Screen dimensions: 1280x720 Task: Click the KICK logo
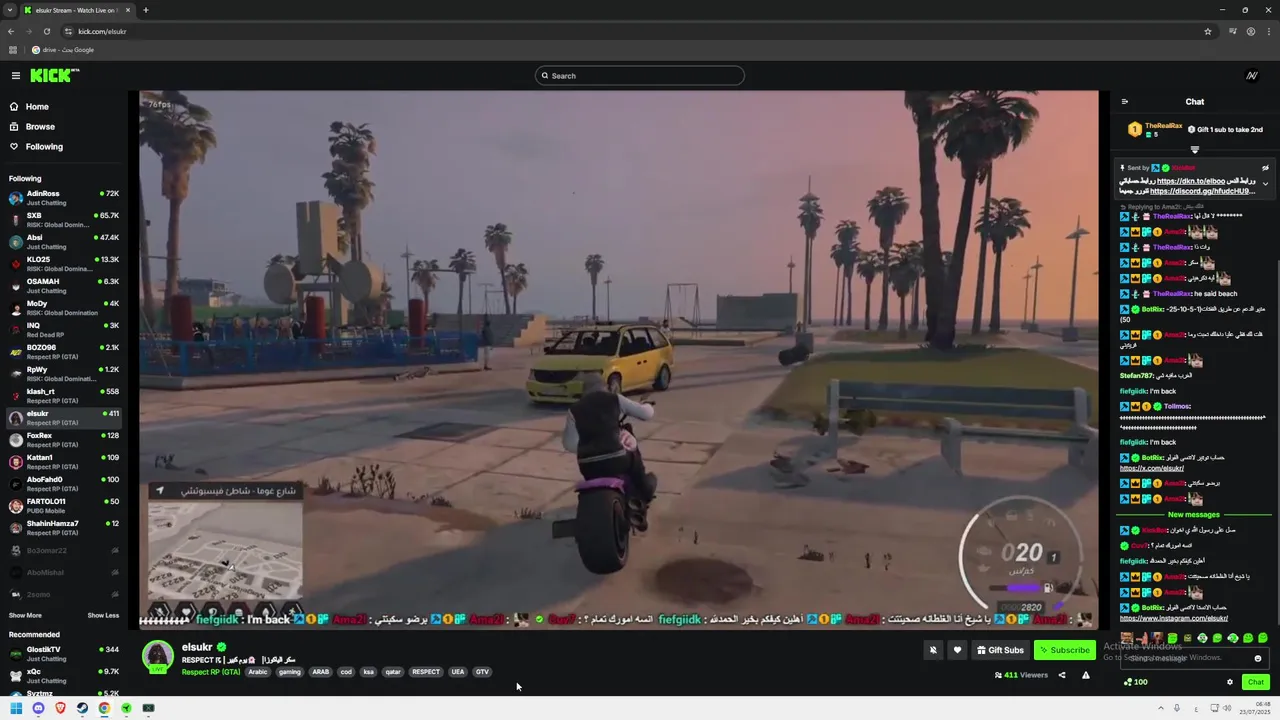[54, 76]
